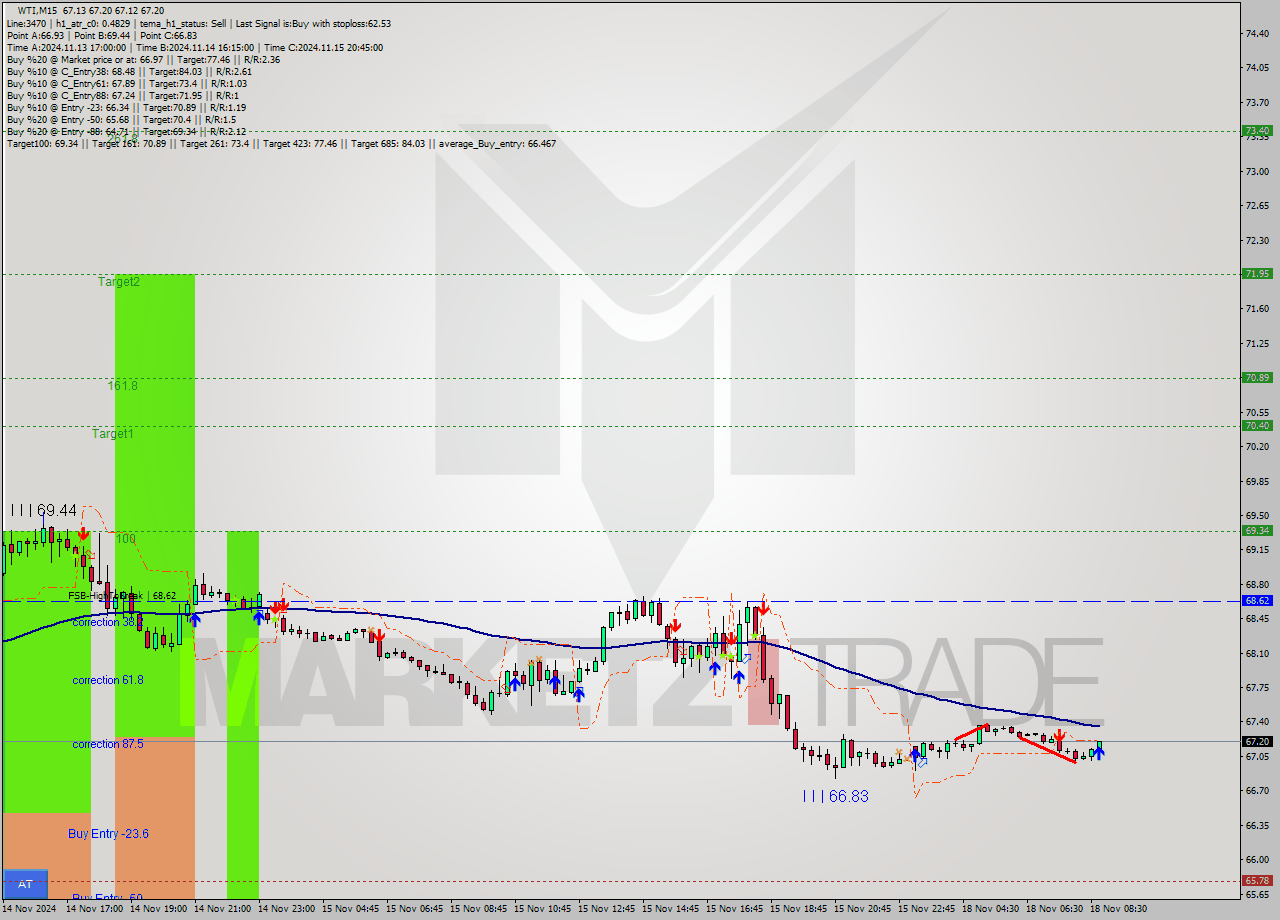Click the Last Signal Buy with stoploss text
Screen dimensions: 1280x920
click(x=313, y=23)
